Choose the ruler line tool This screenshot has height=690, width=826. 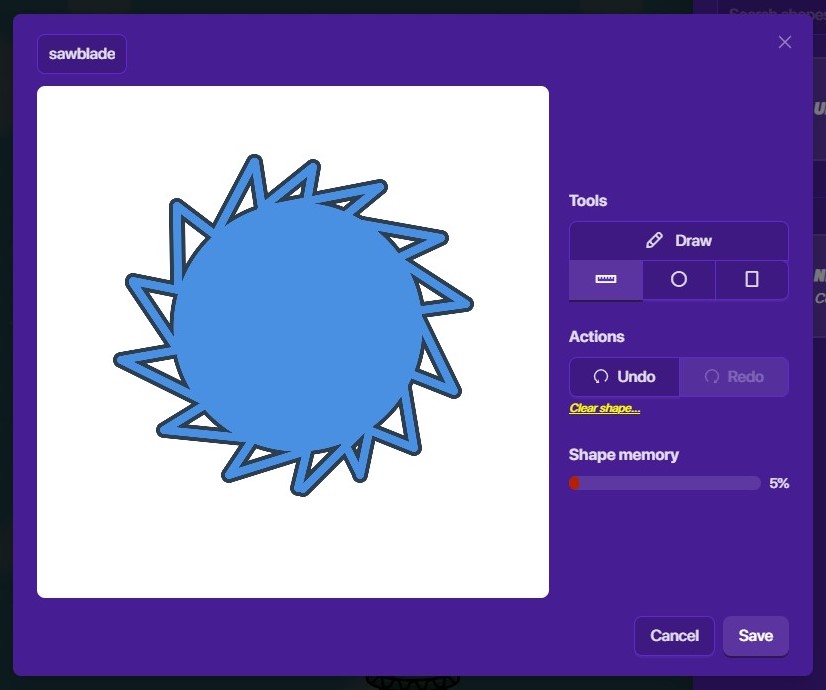[x=606, y=280]
